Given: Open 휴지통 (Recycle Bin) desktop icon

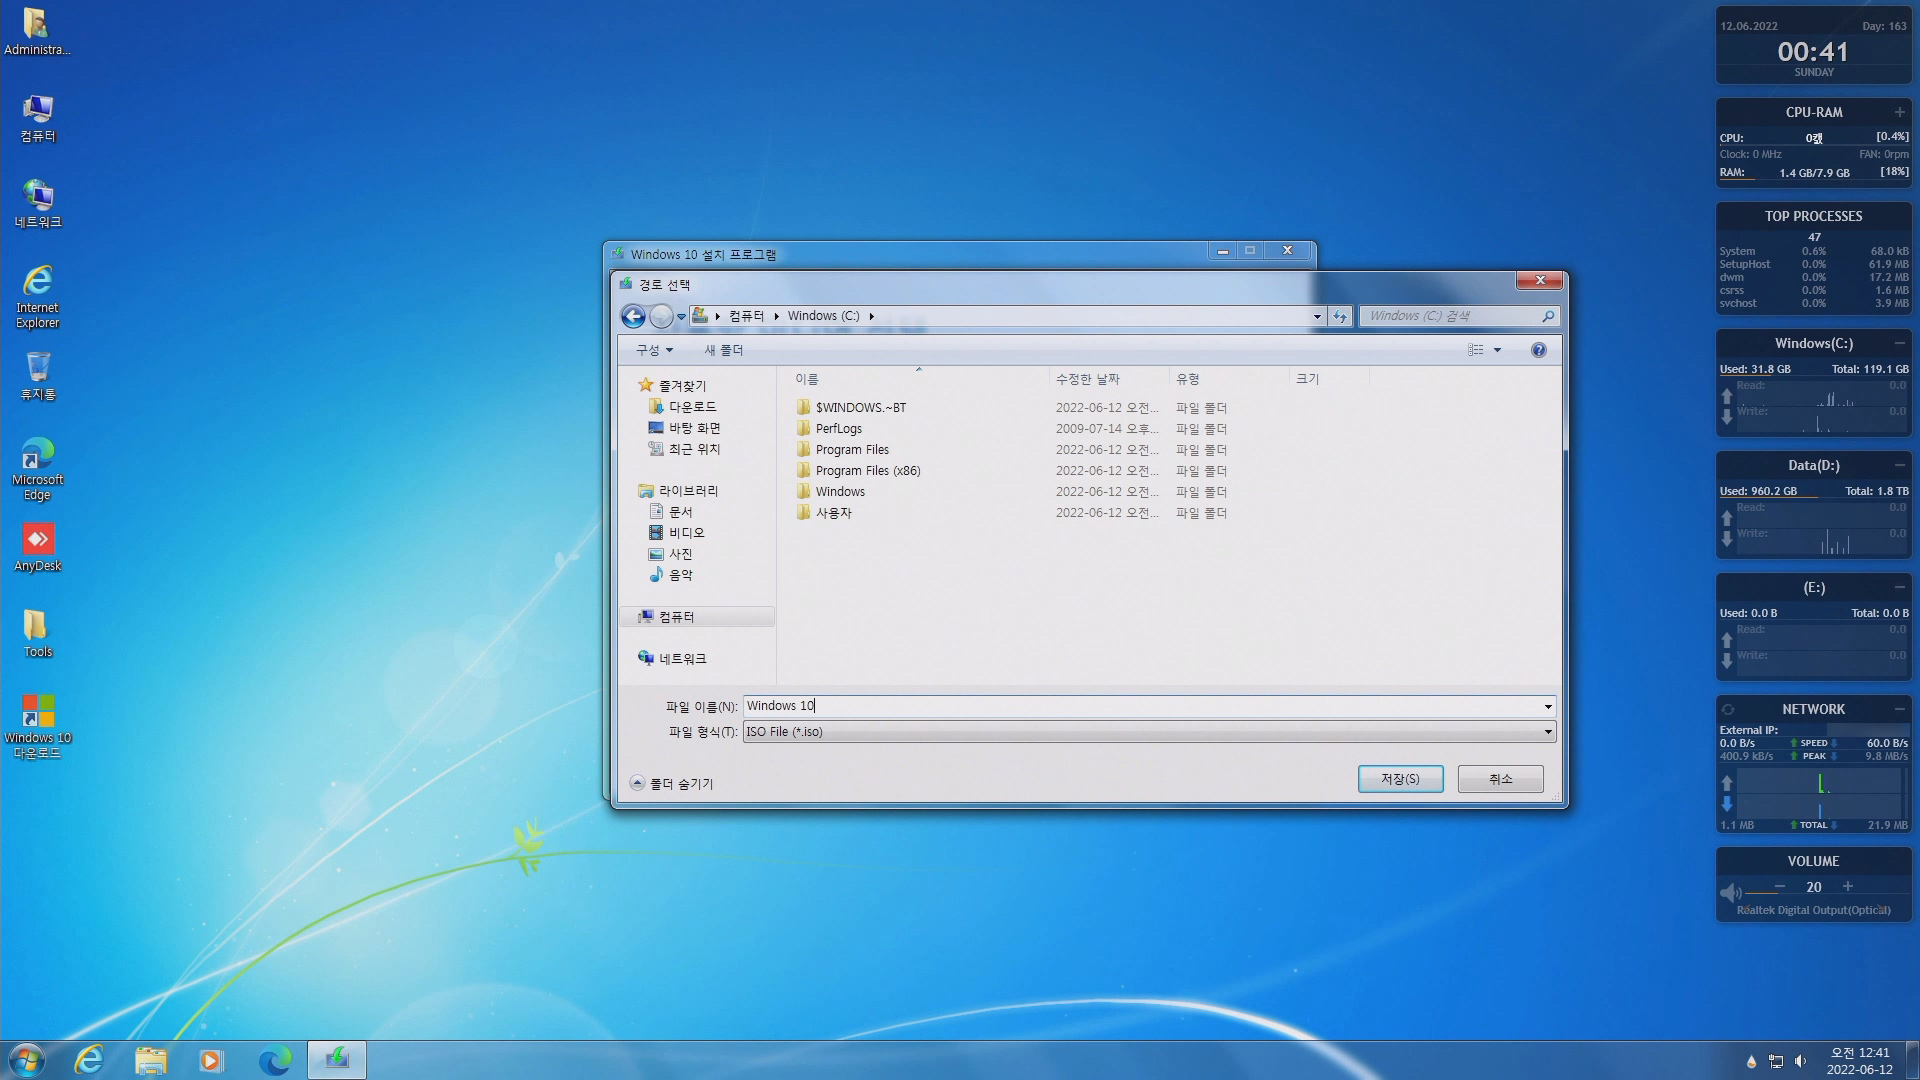Looking at the screenshot, I should (x=38, y=376).
